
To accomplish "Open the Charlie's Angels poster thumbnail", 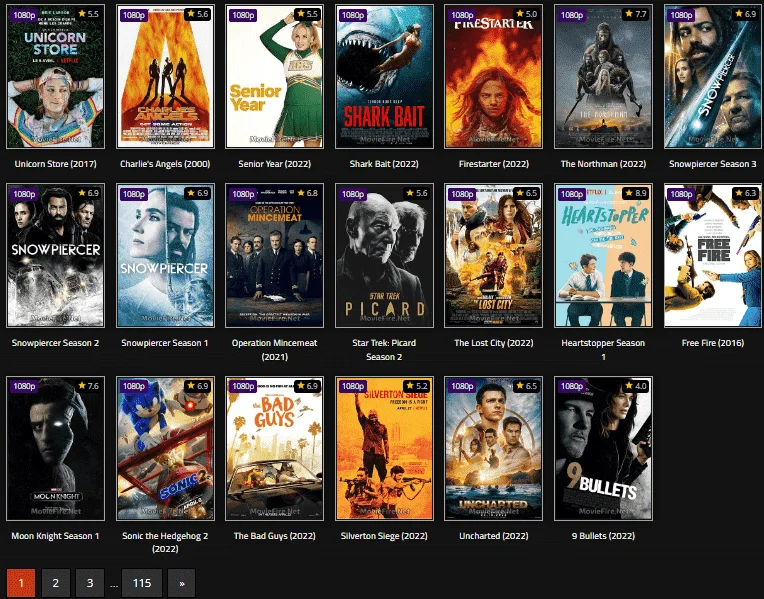I will (x=165, y=77).
